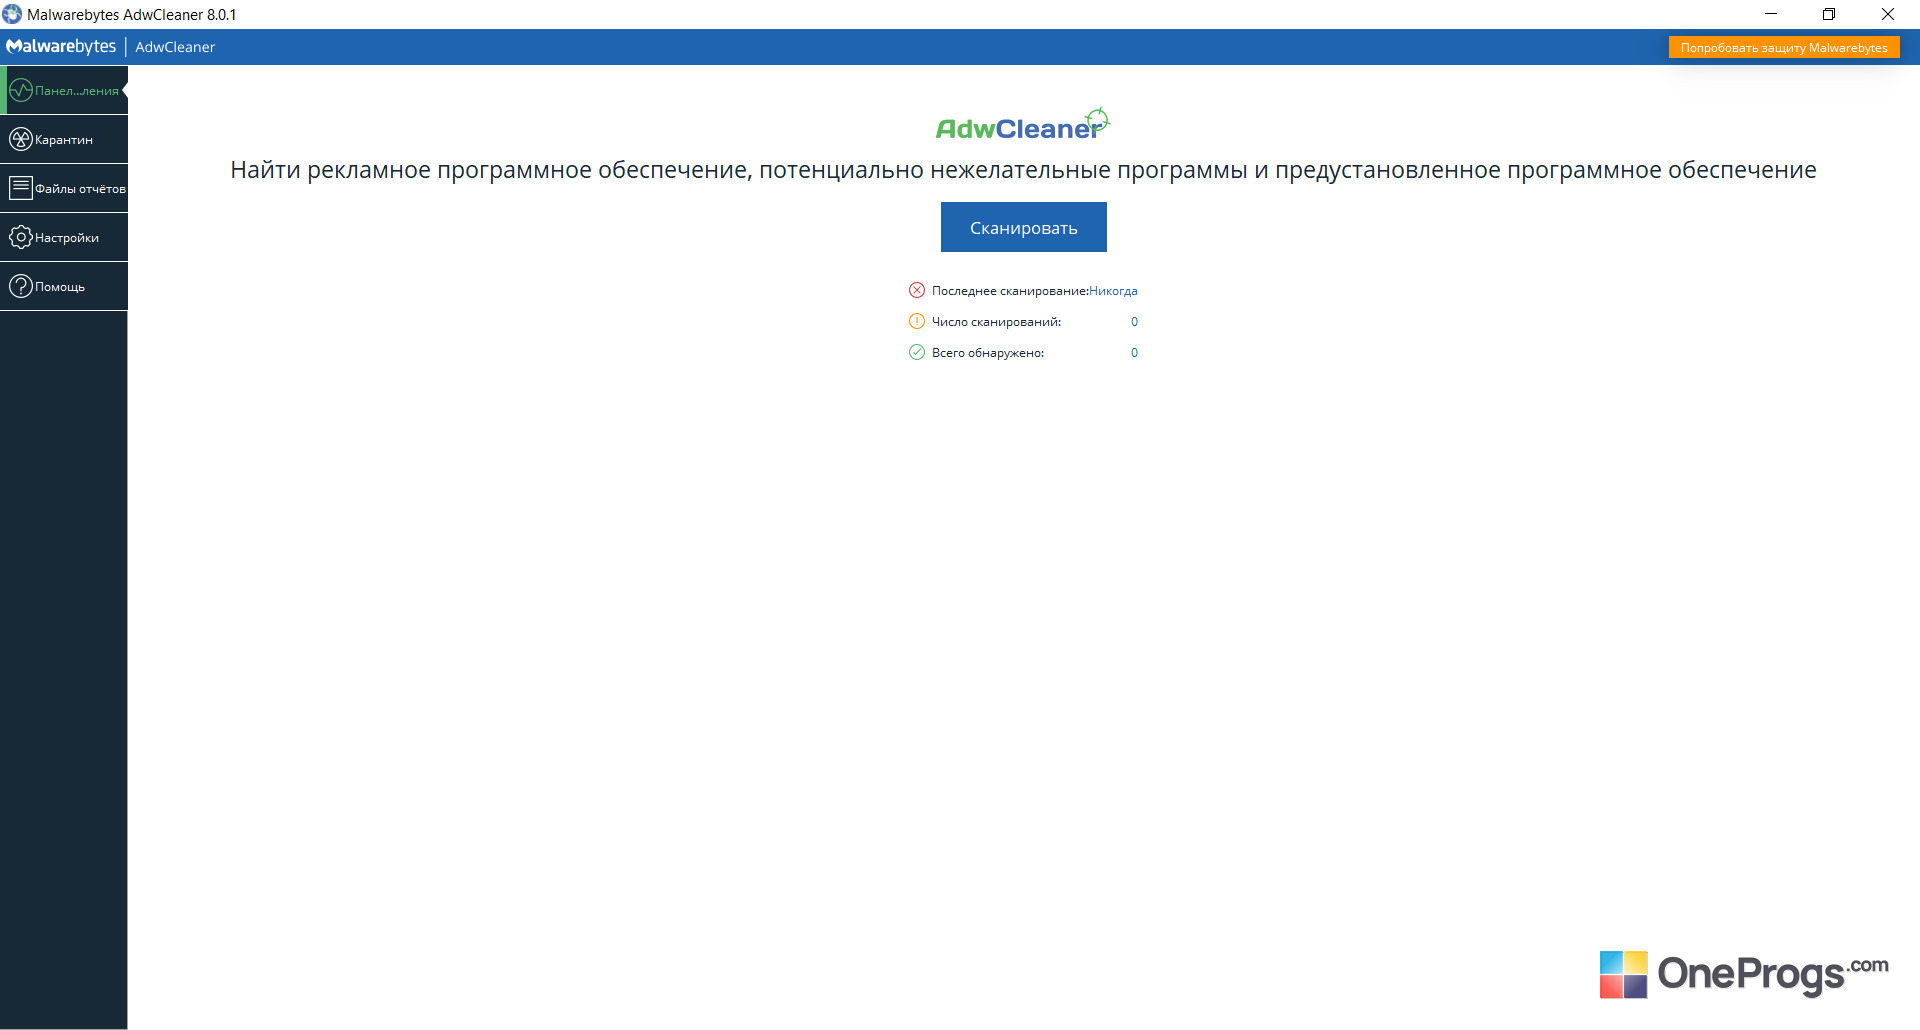Click the Число сканирований value 0
The image size is (1920, 1030).
[1134, 322]
